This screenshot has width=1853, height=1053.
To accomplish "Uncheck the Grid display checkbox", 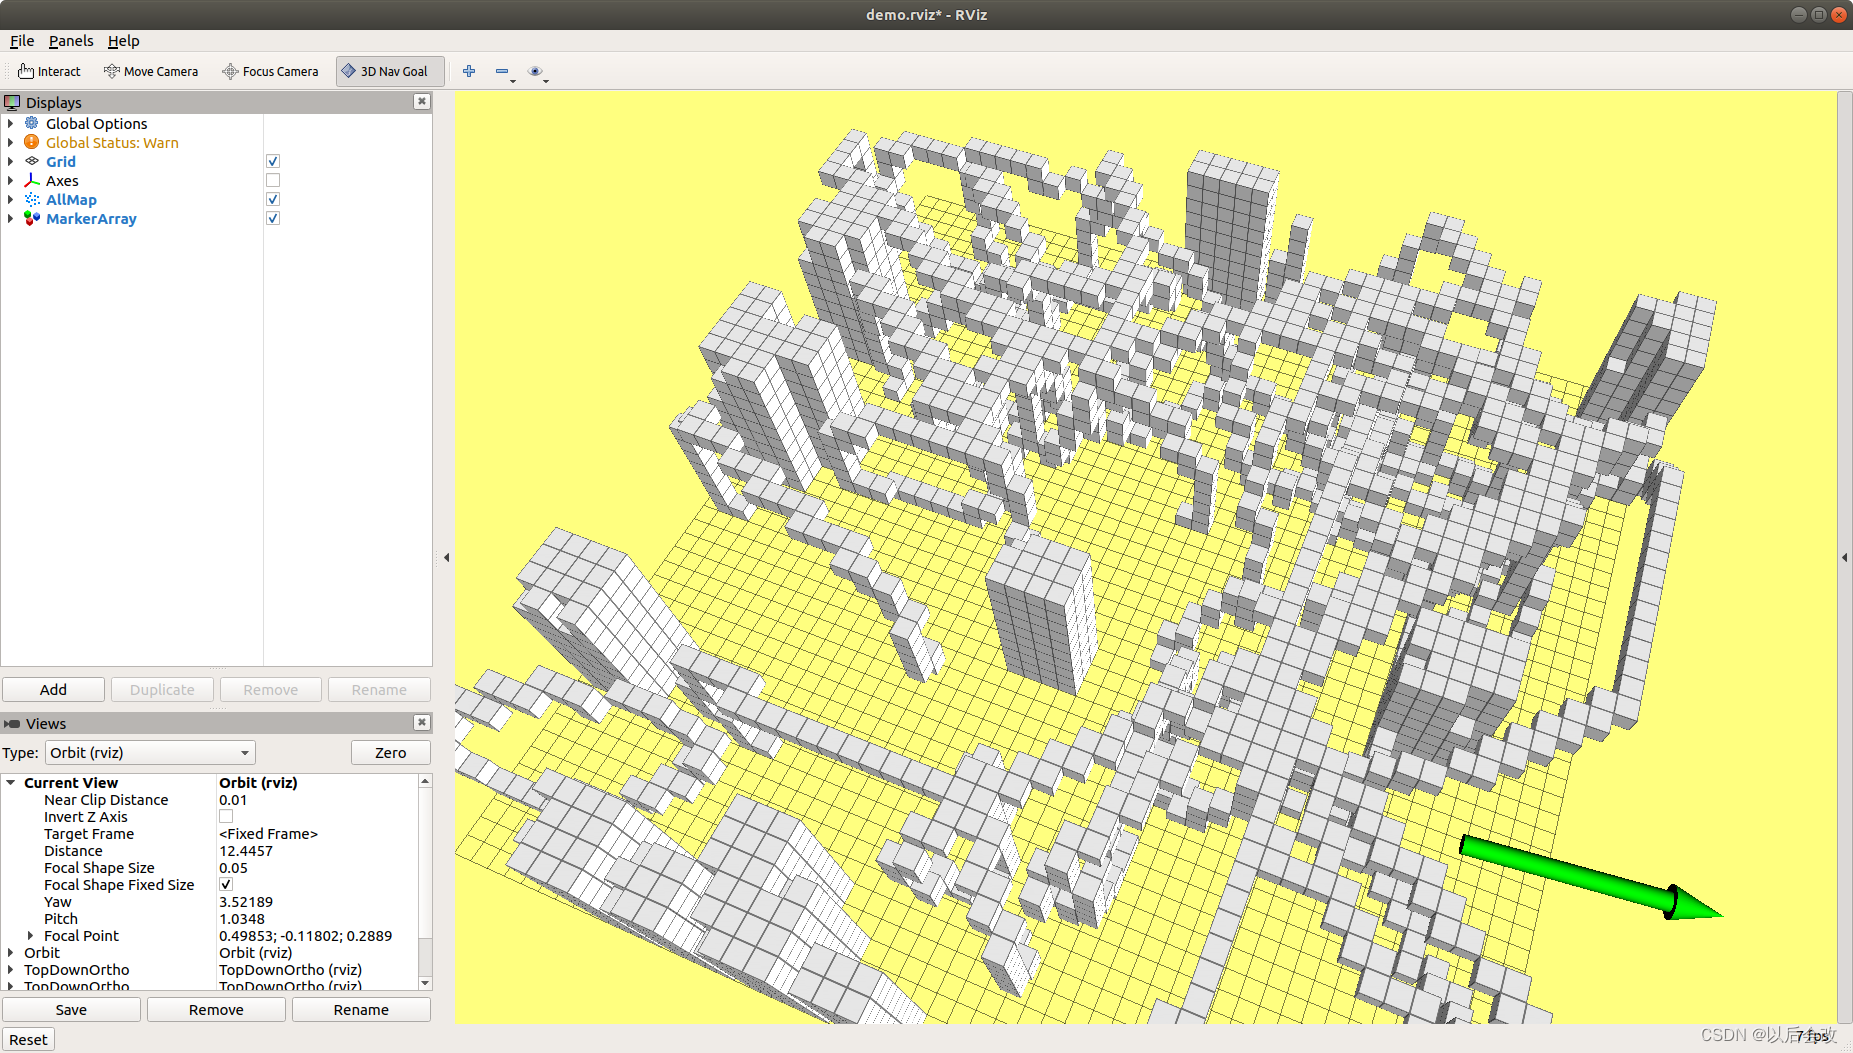I will [x=273, y=161].
